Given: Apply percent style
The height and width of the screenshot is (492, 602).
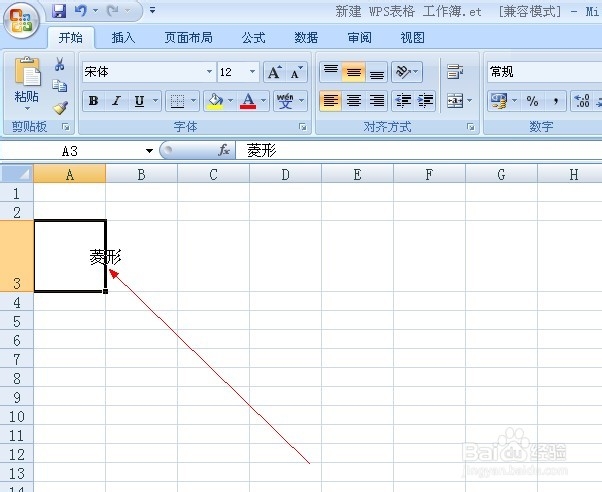Looking at the screenshot, I should coord(532,101).
